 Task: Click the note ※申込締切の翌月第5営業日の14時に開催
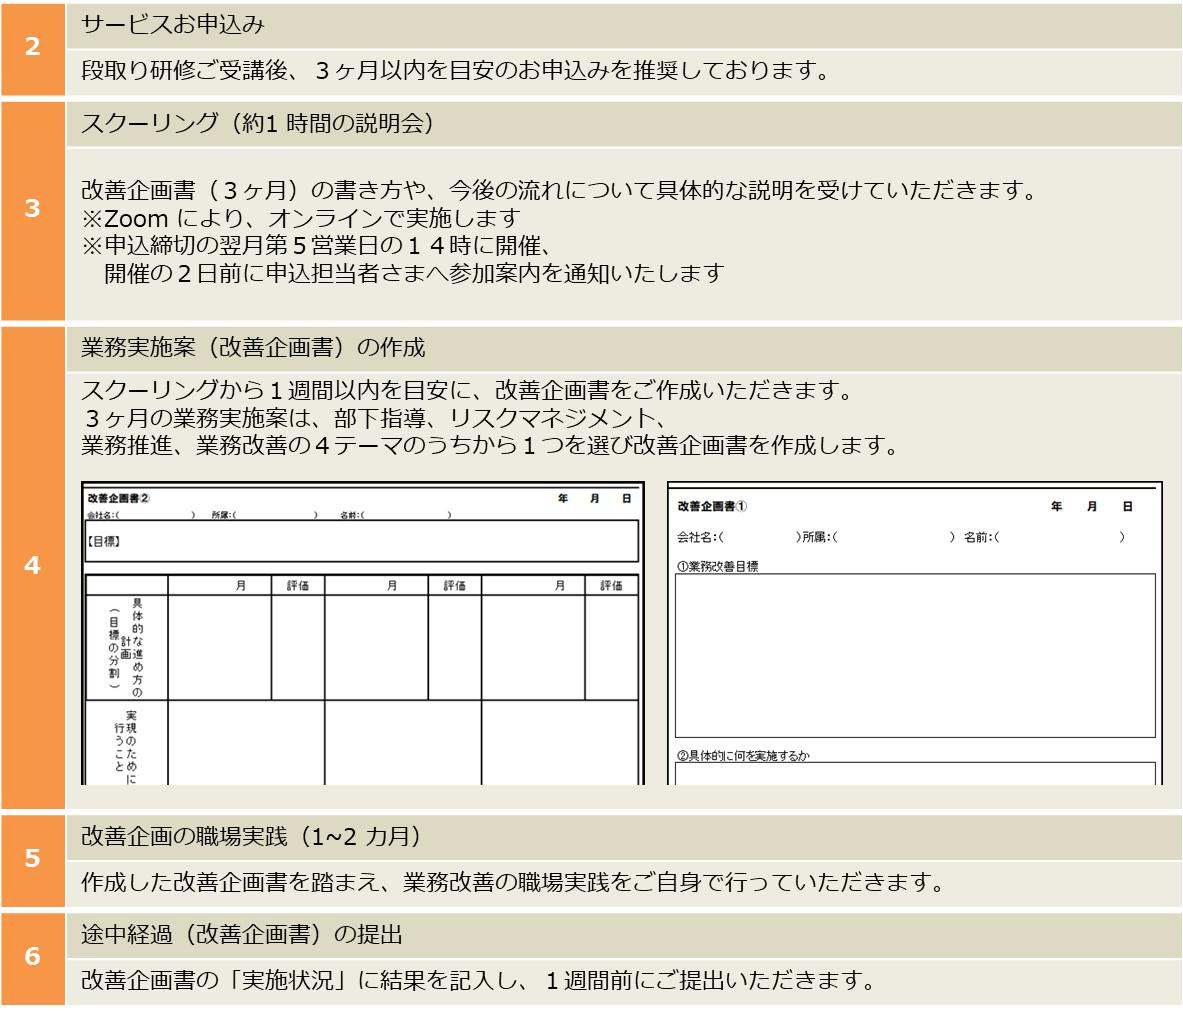[x=317, y=246]
